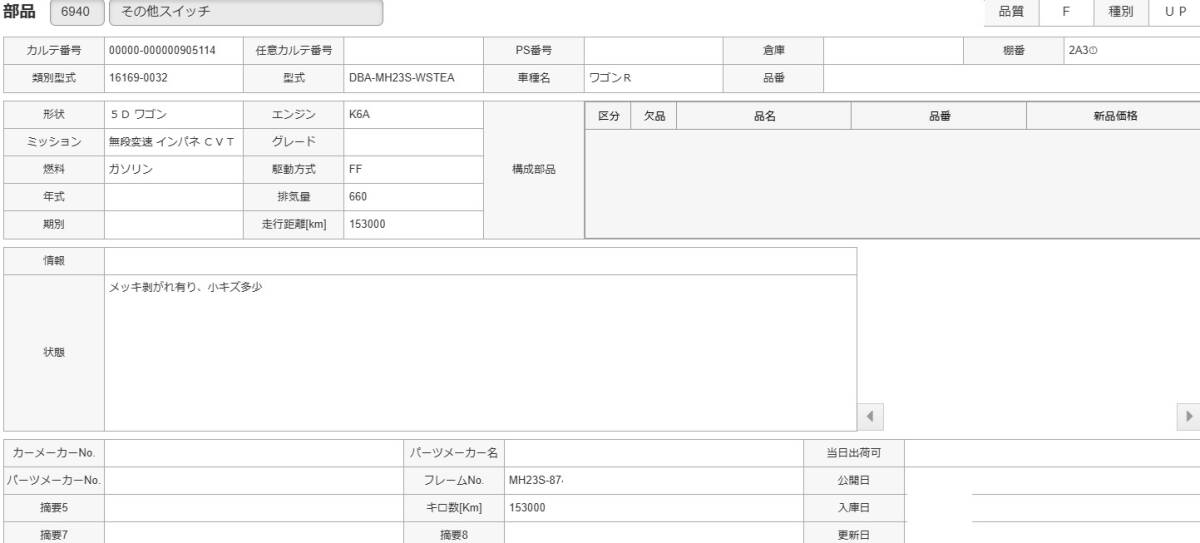Click the 品番 field in the top header table
Screen dimensions: 1200x543
pyautogui.click(x=1012, y=77)
